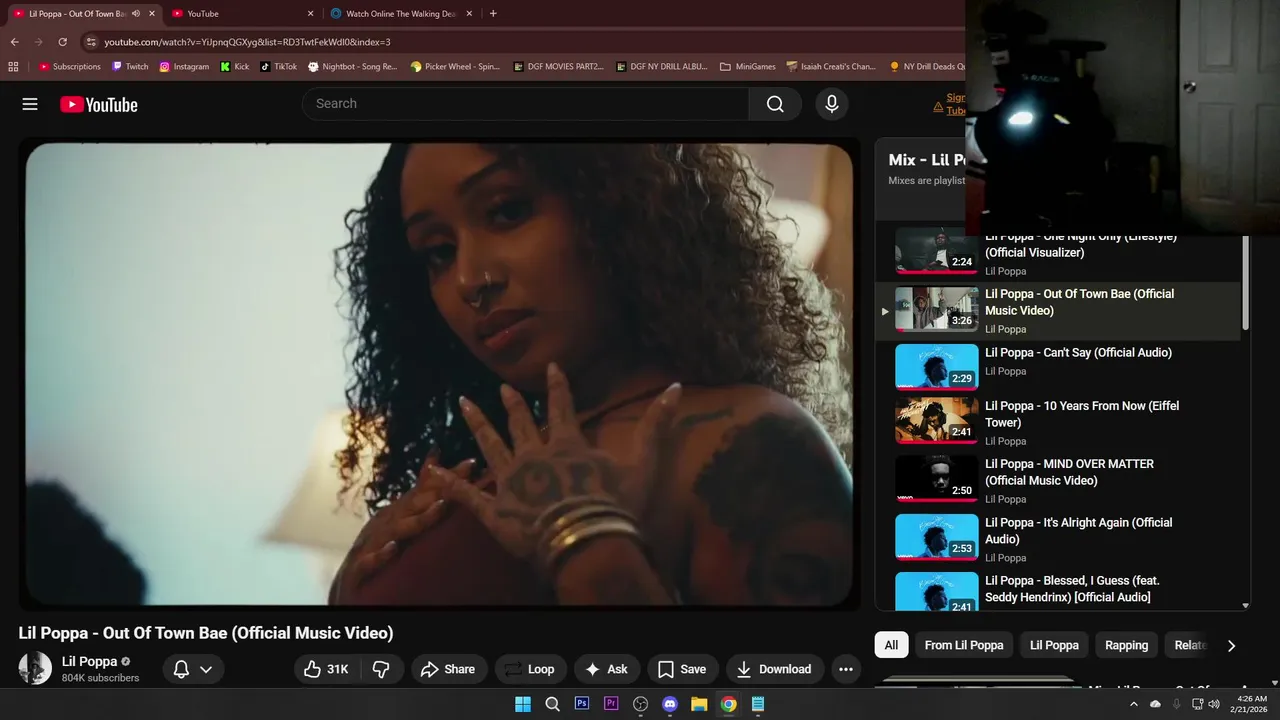Image resolution: width=1280 pixels, height=720 pixels.
Task: Open OBS Studio from the taskbar
Action: 641,704
